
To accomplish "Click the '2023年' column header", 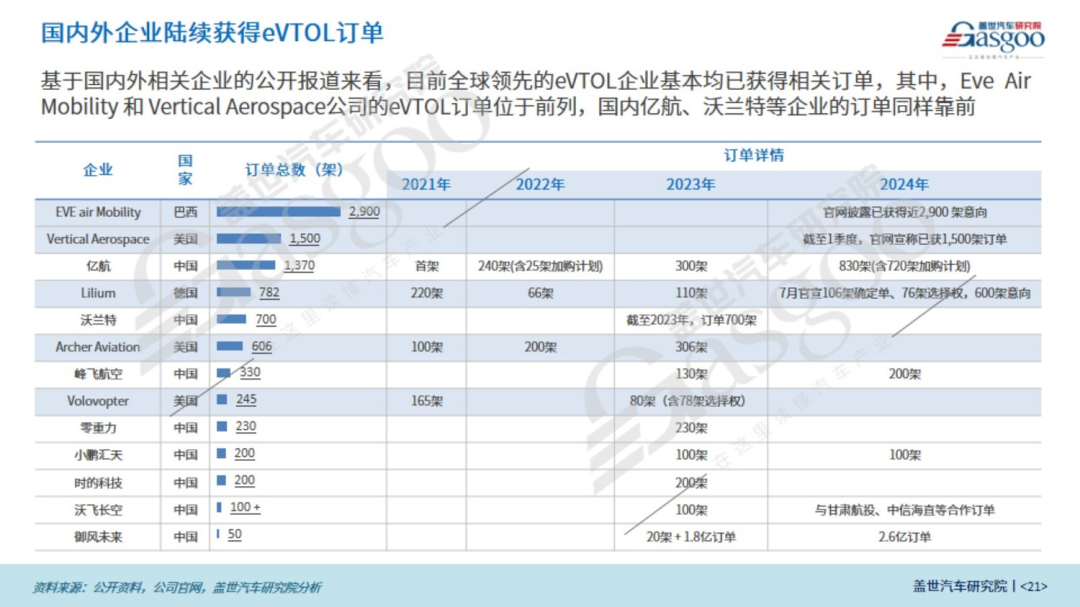I will [691, 185].
